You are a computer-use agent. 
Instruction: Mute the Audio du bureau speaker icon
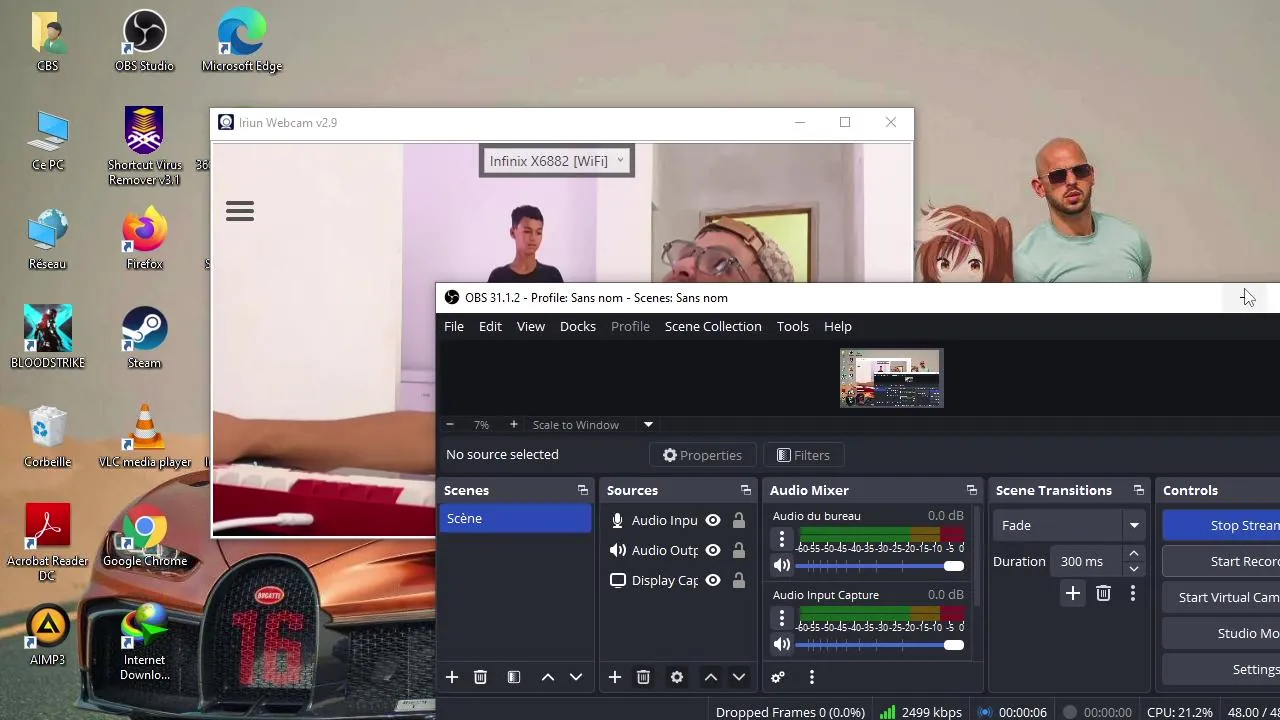coord(782,565)
